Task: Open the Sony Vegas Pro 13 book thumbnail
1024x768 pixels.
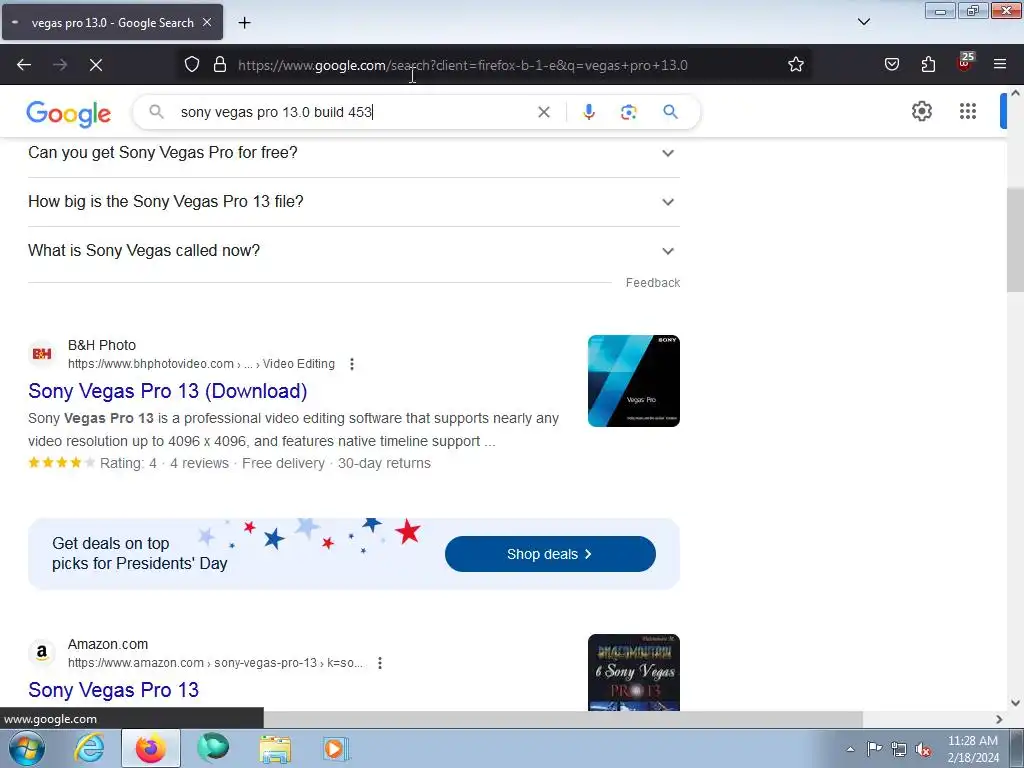Action: [633, 672]
